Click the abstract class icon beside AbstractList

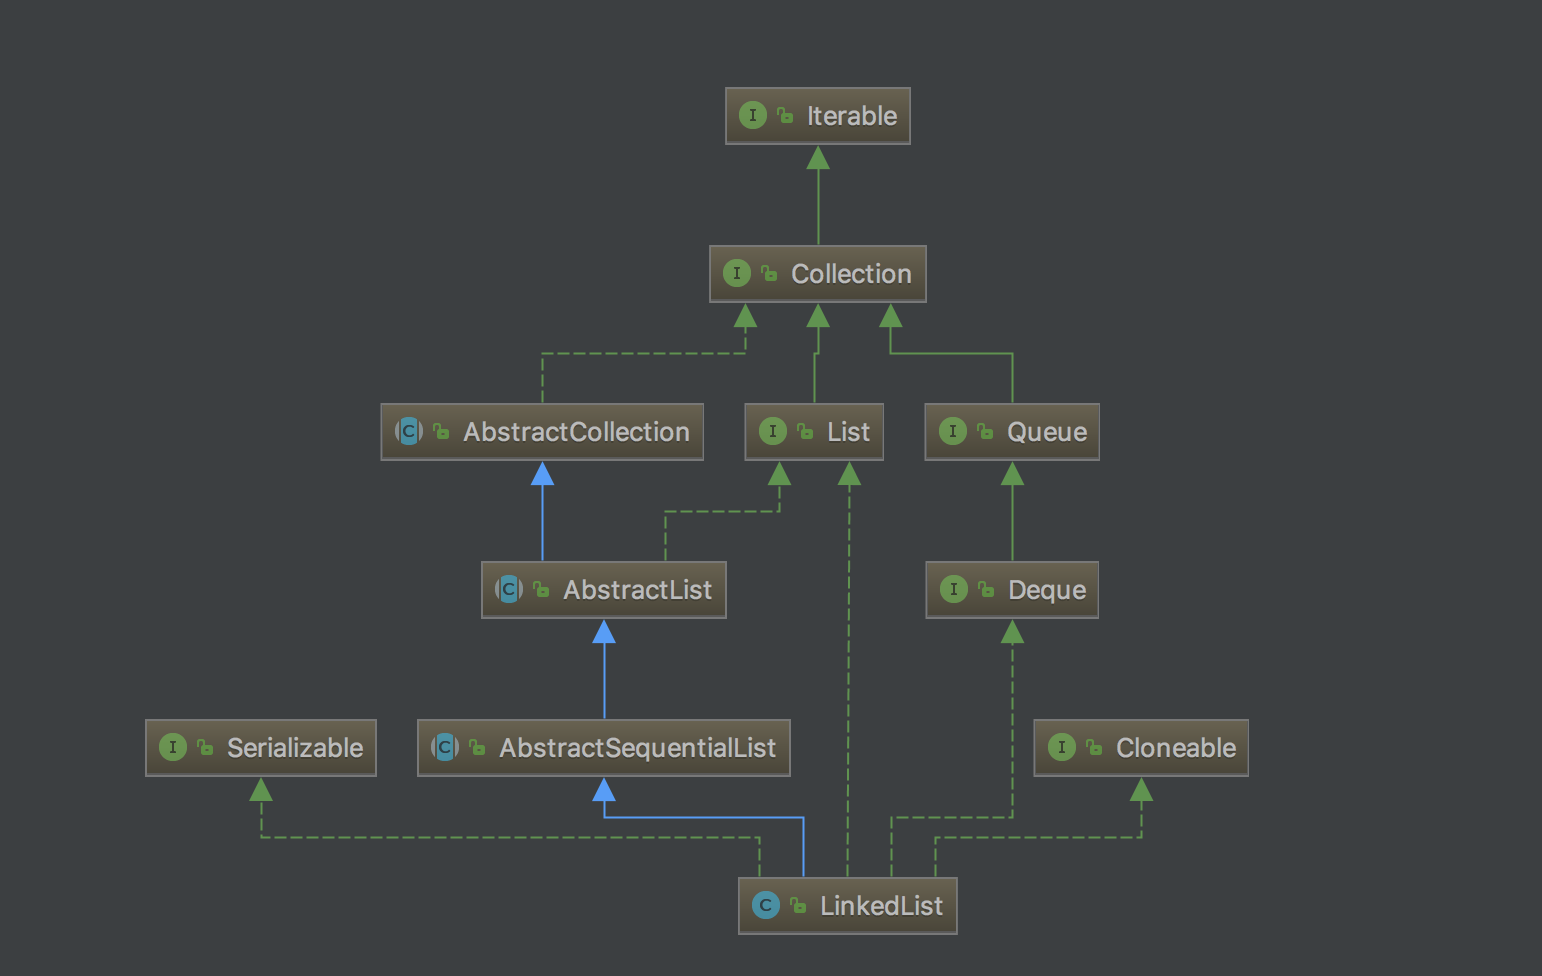[x=509, y=590]
